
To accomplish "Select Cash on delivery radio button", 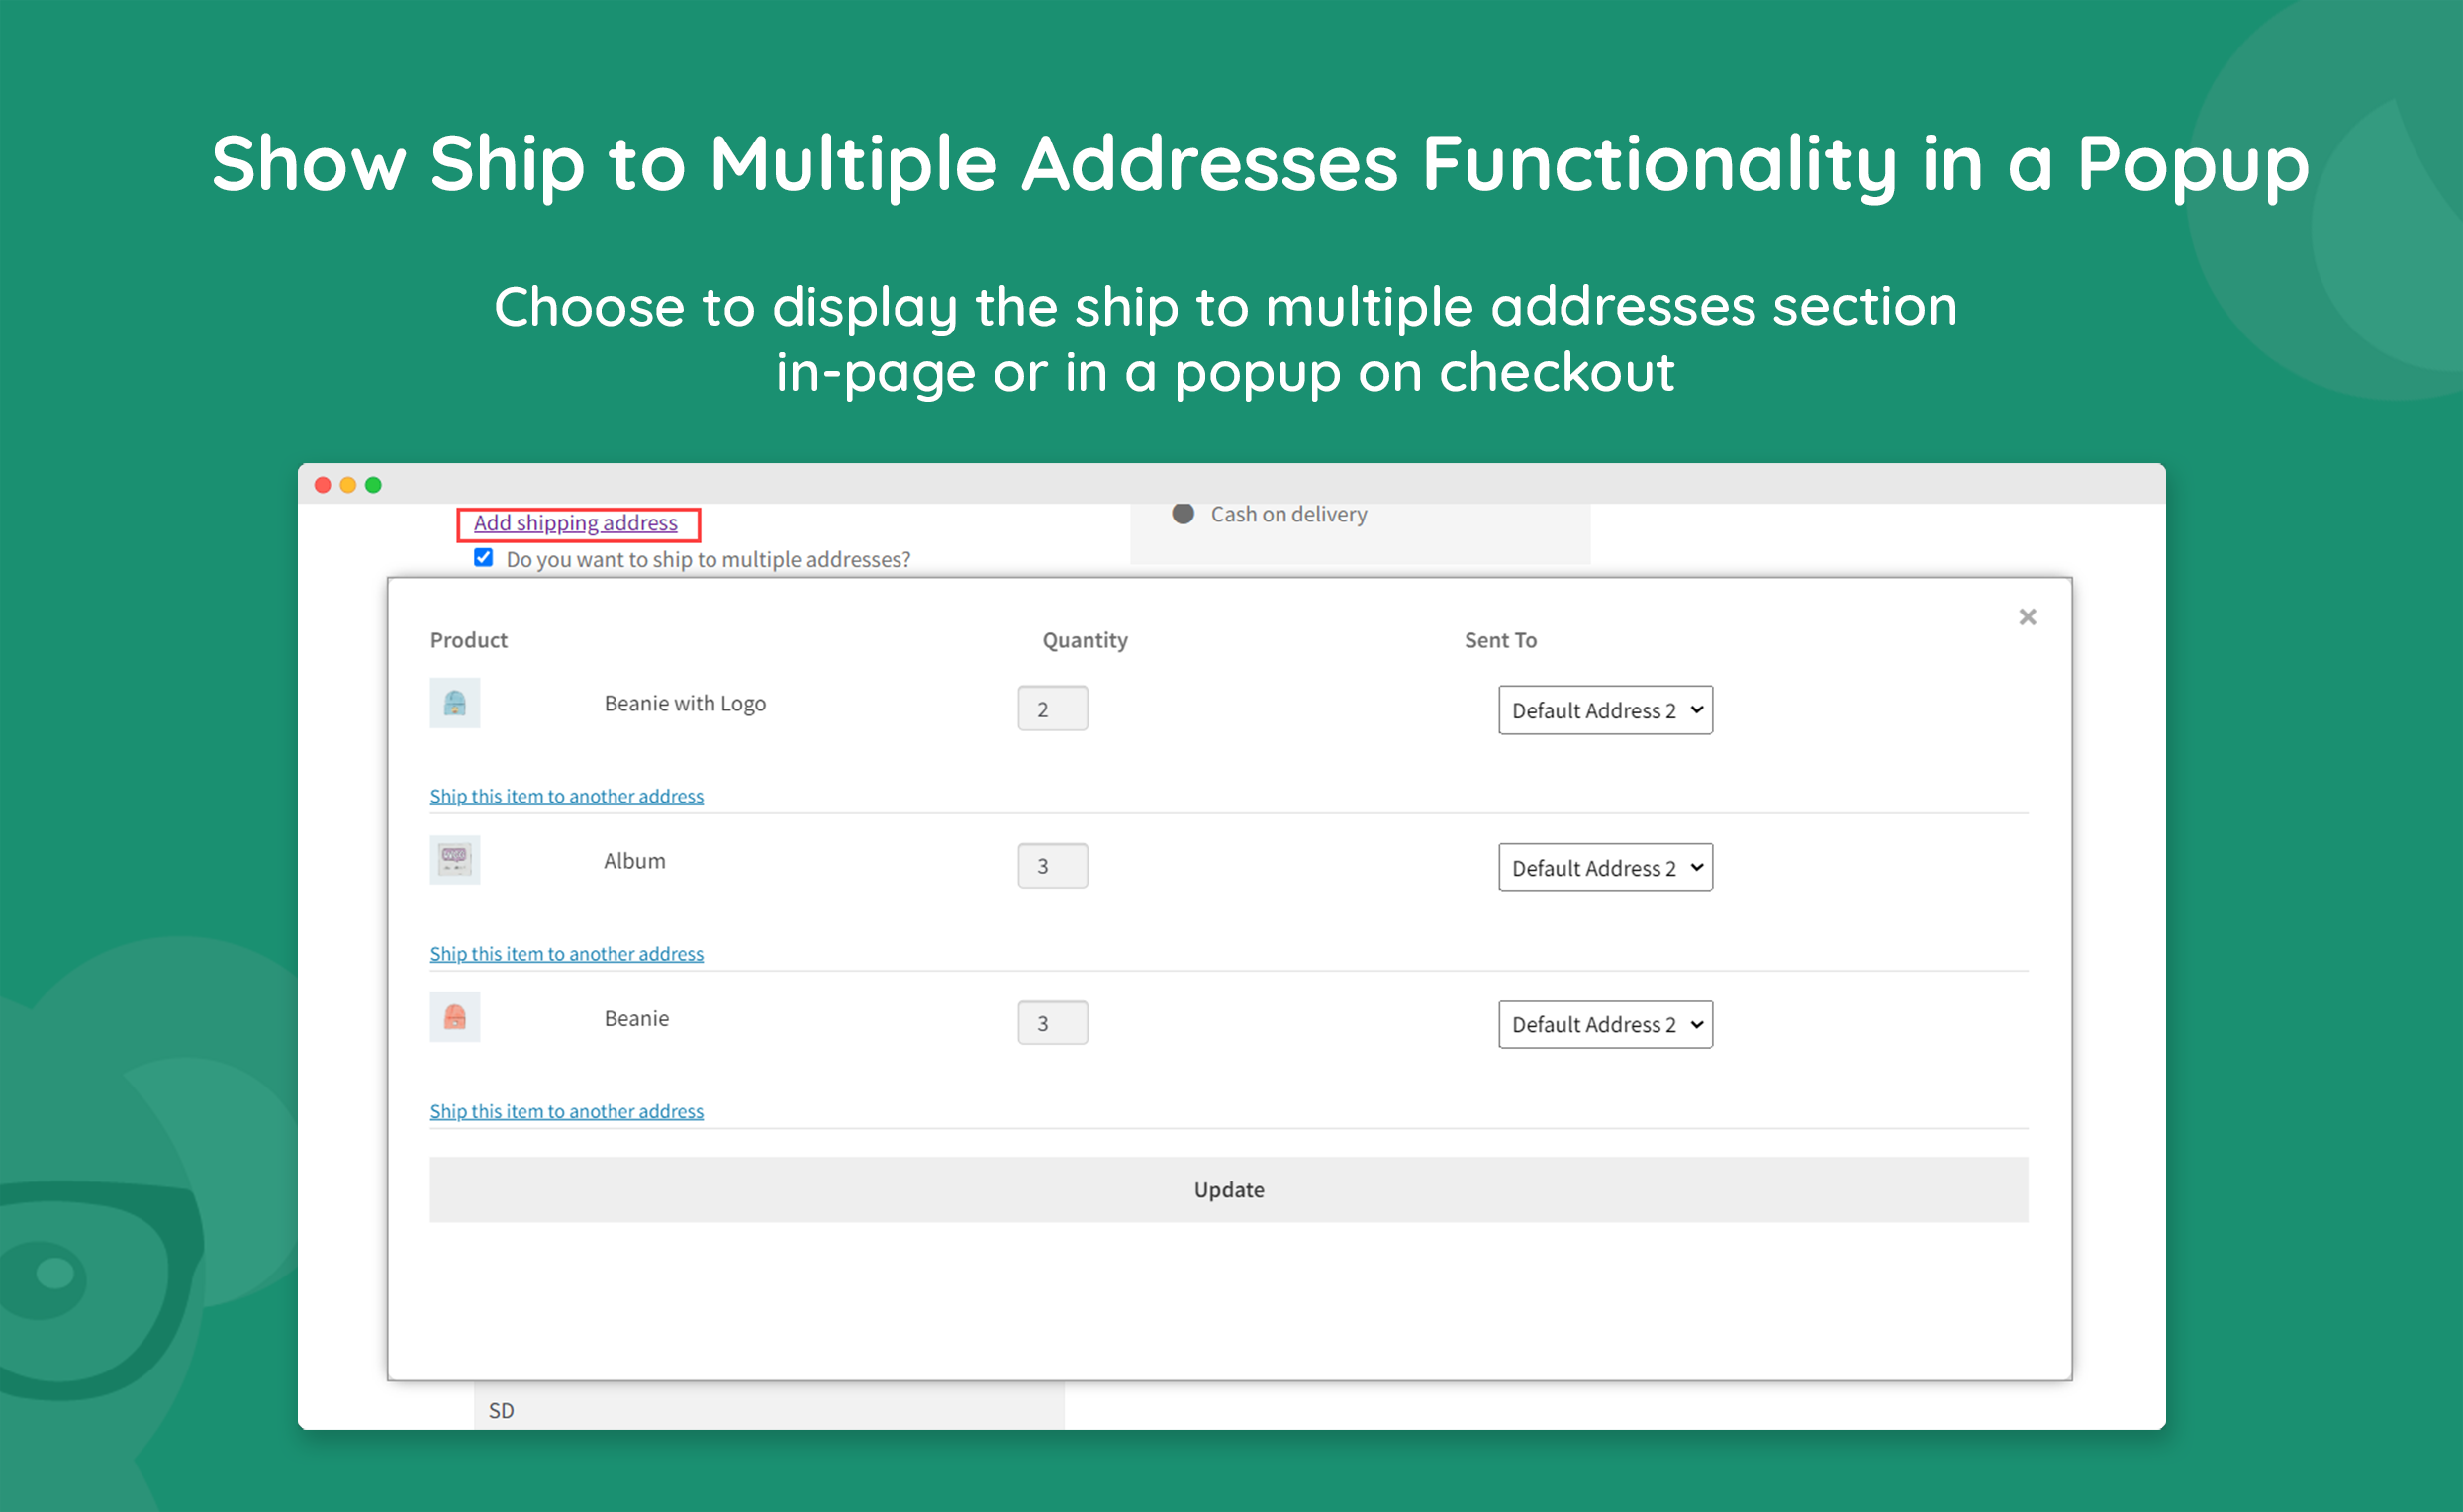I will (x=1183, y=514).
